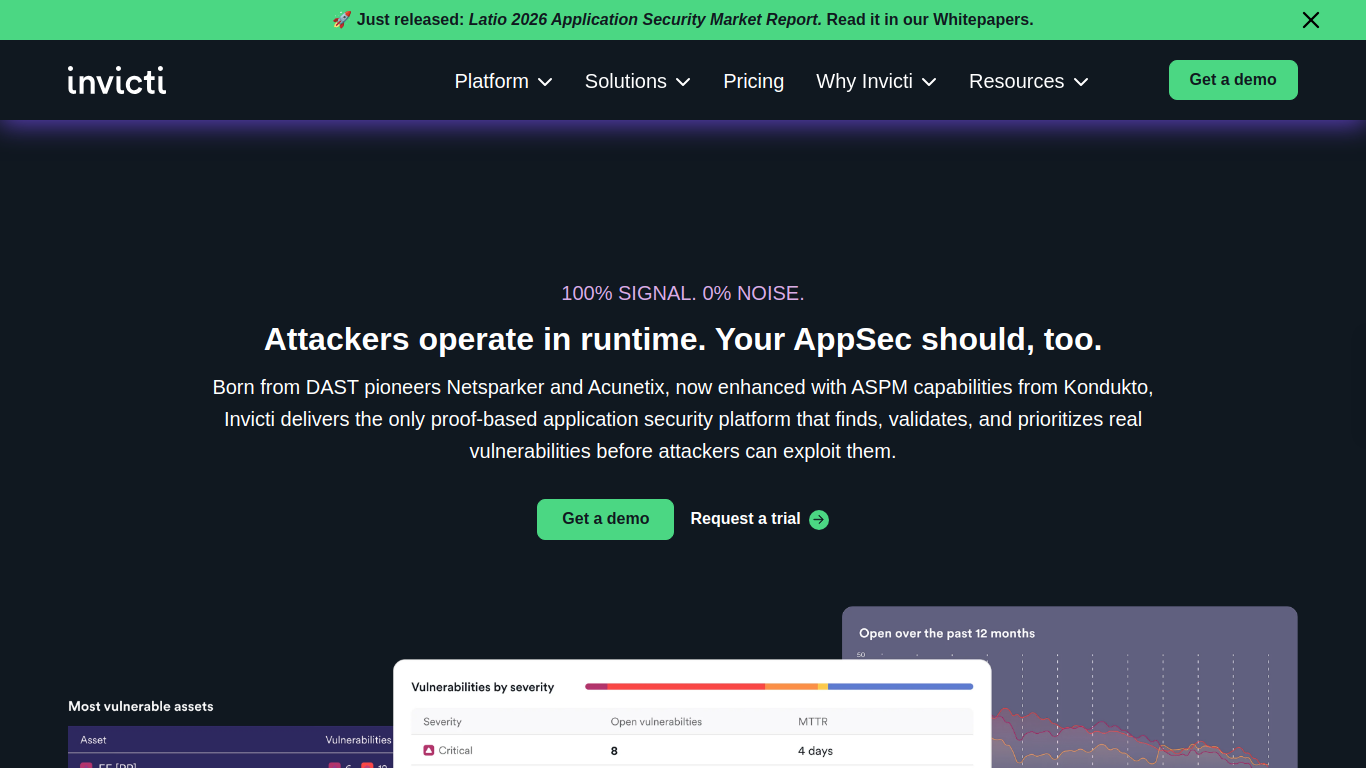Screen dimensions: 1366x768
Task: Click the Vulnerabilities by severity heading
Action: pos(483,687)
